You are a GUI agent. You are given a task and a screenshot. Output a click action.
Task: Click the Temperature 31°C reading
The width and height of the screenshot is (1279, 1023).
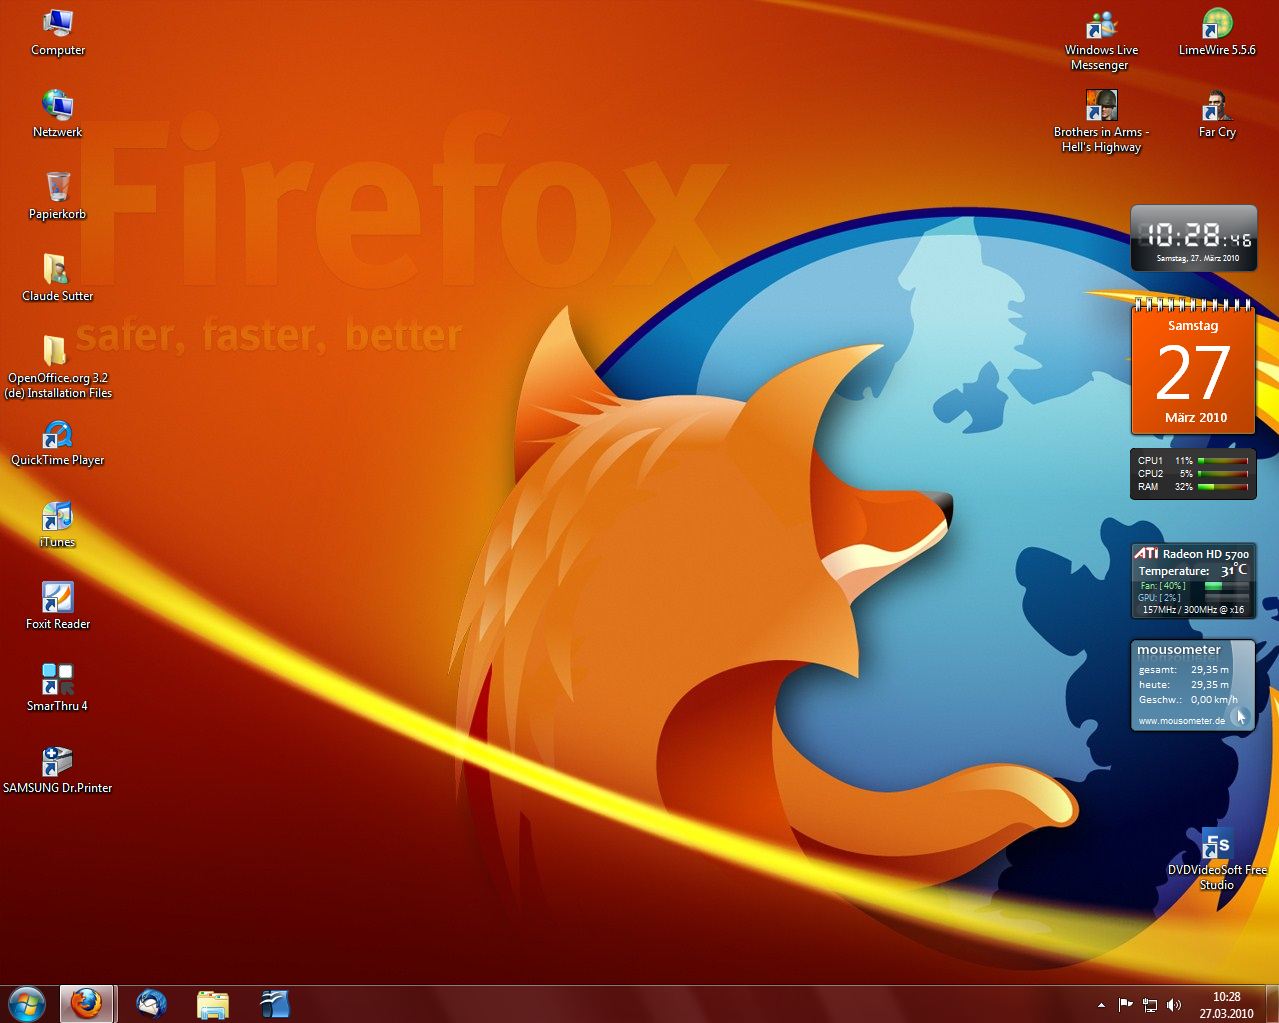(x=1193, y=571)
